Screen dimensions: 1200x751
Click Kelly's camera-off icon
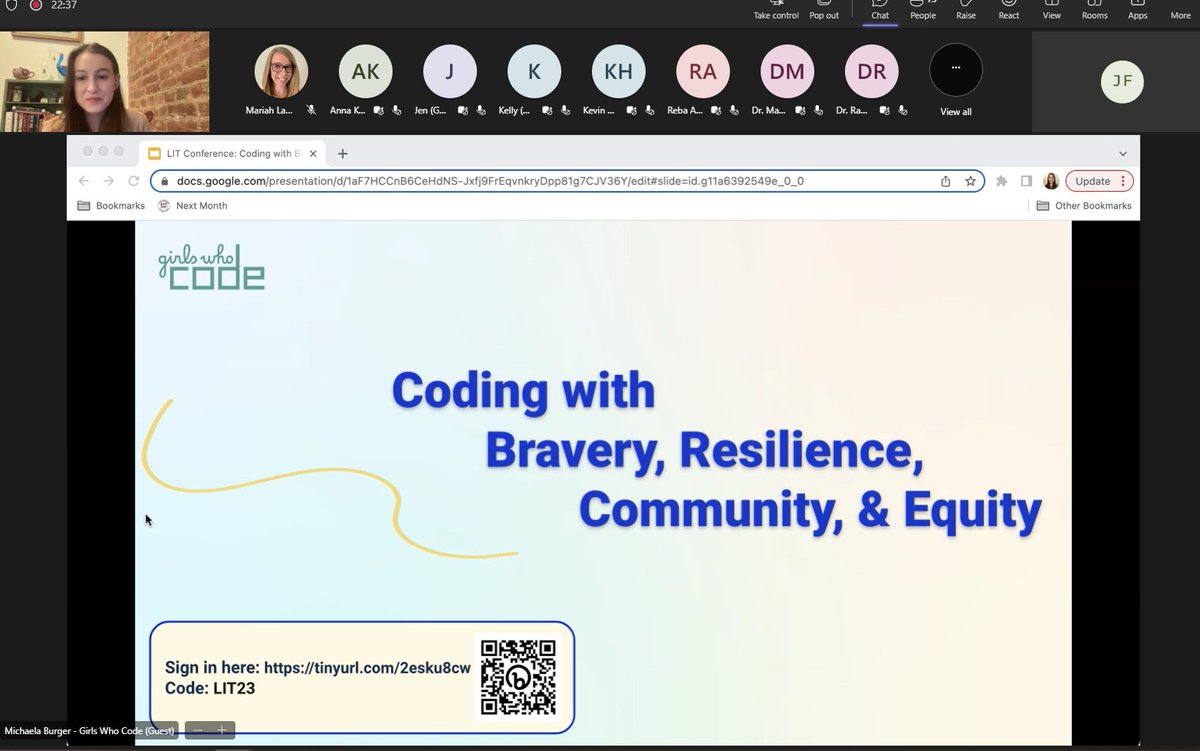point(548,111)
